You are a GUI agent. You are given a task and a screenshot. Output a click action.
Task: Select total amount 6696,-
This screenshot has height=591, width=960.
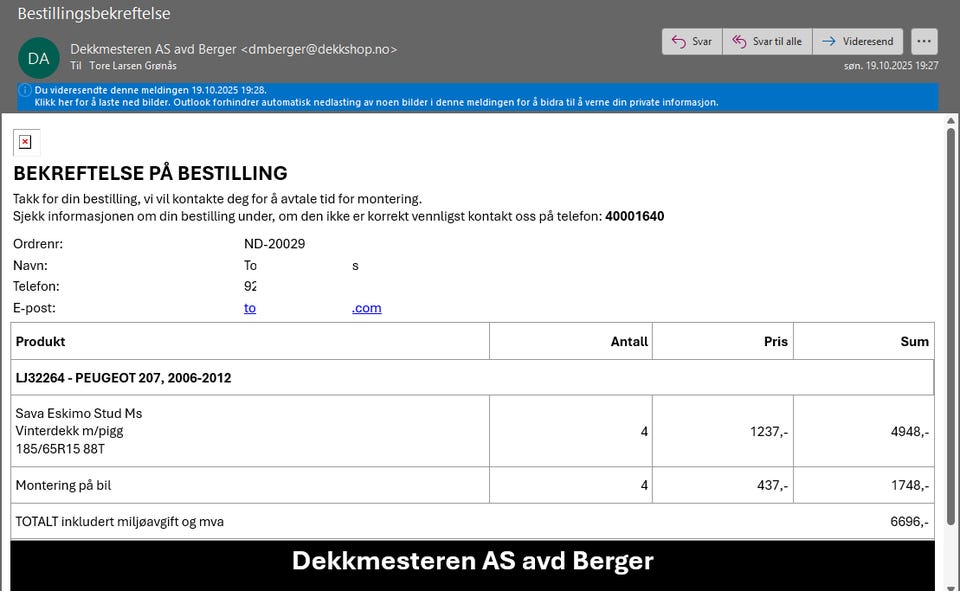pos(909,522)
